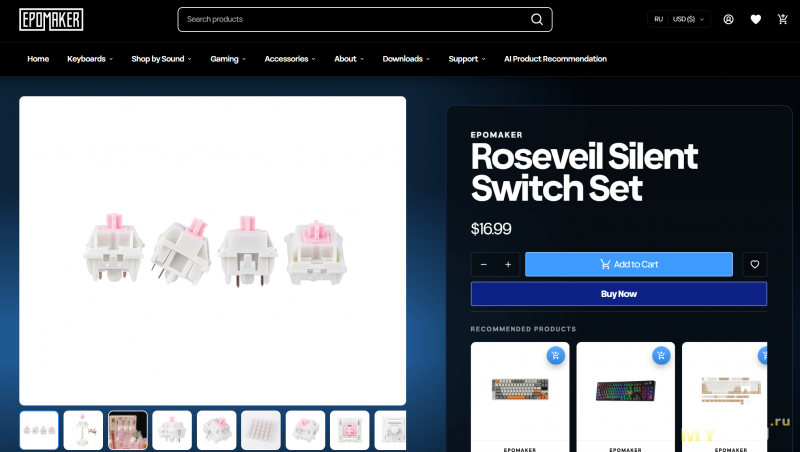
Task: Expand the Keyboards menu
Action: point(90,59)
